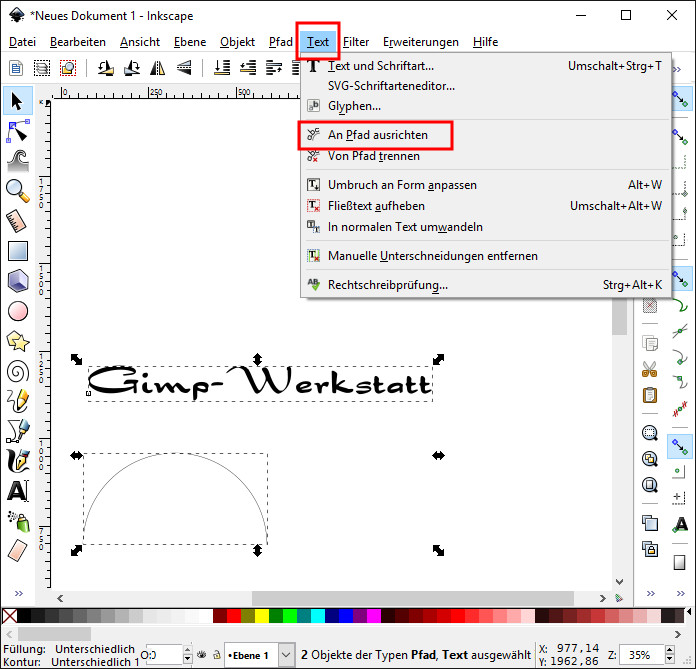Select the Calligraphy tool

click(18, 461)
